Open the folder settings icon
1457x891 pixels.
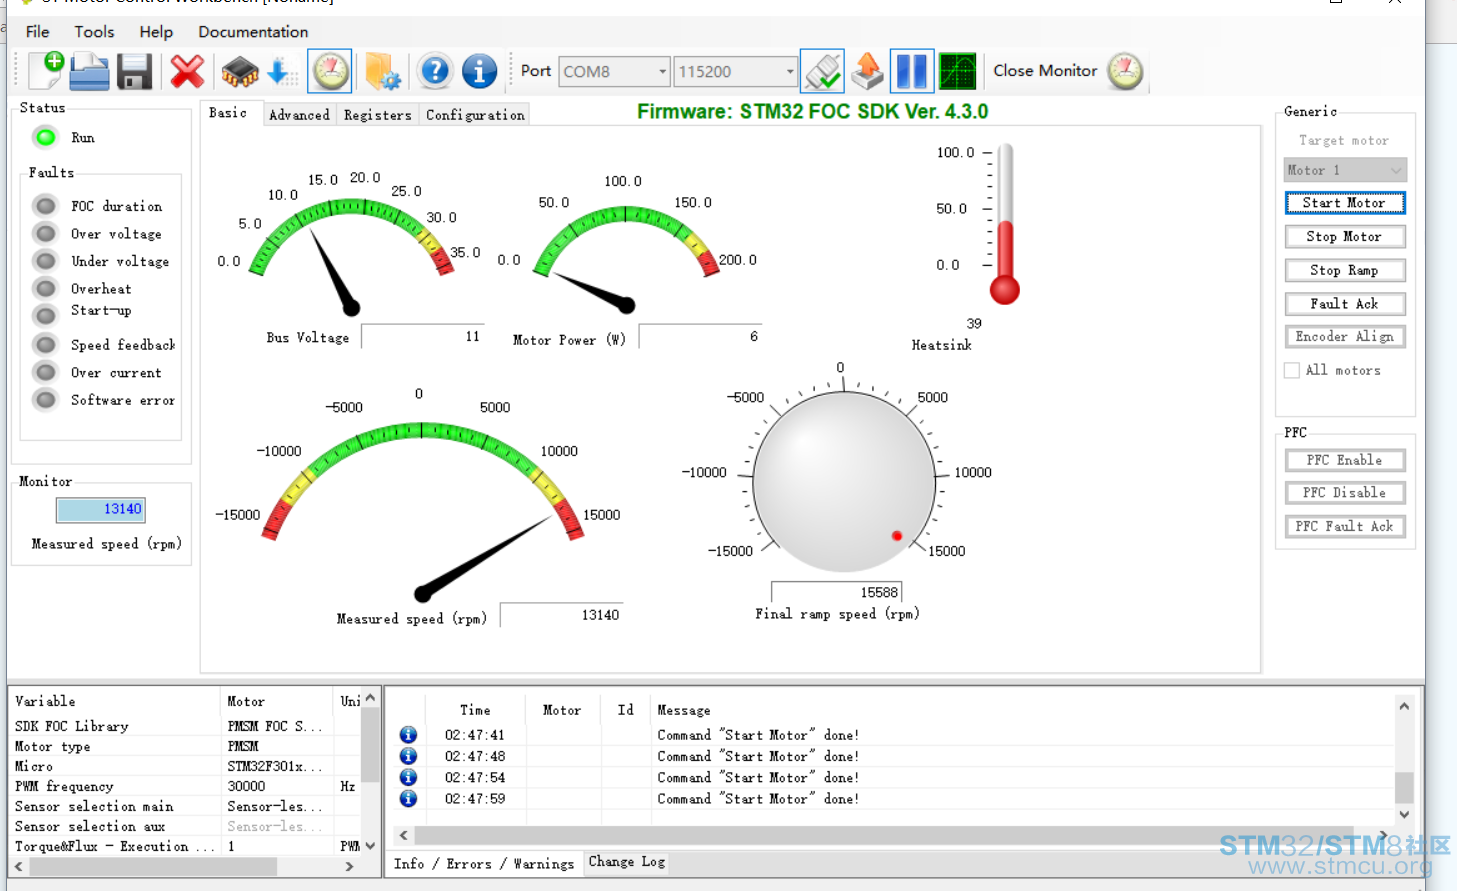click(382, 71)
